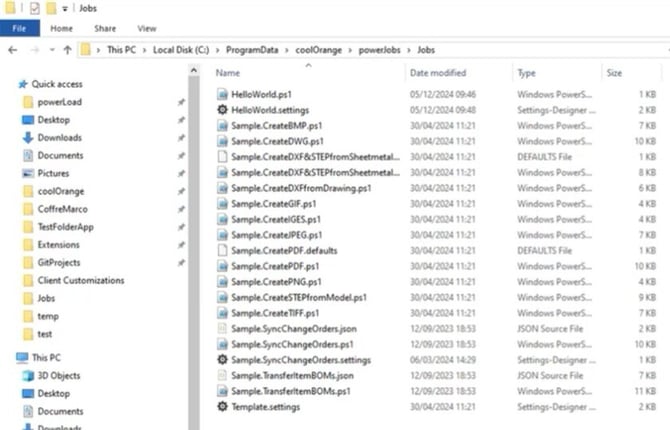Open Pictures in Quick access
The height and width of the screenshot is (430, 670).
[53, 174]
